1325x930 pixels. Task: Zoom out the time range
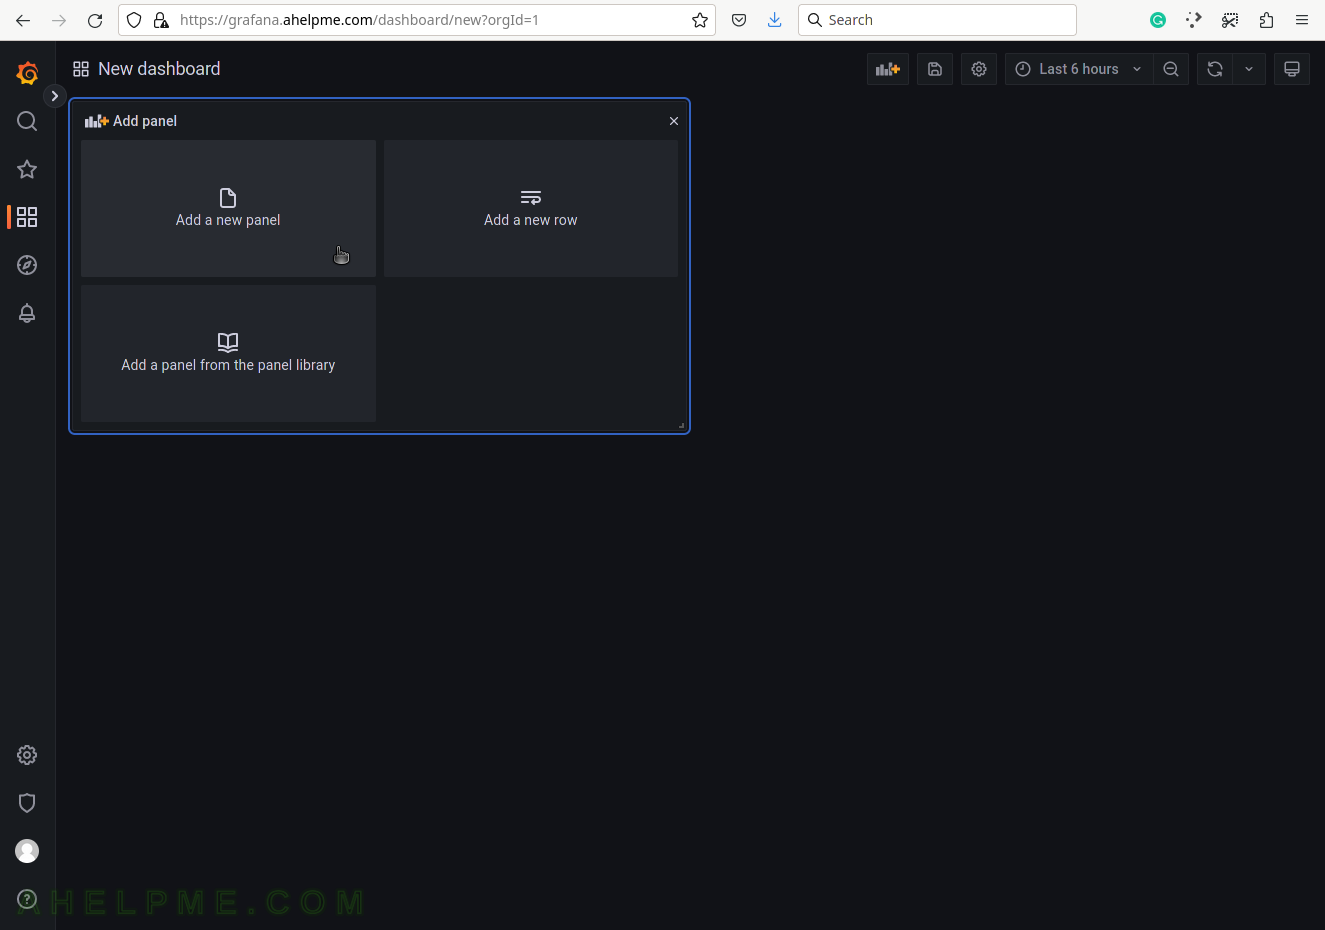(x=1171, y=69)
